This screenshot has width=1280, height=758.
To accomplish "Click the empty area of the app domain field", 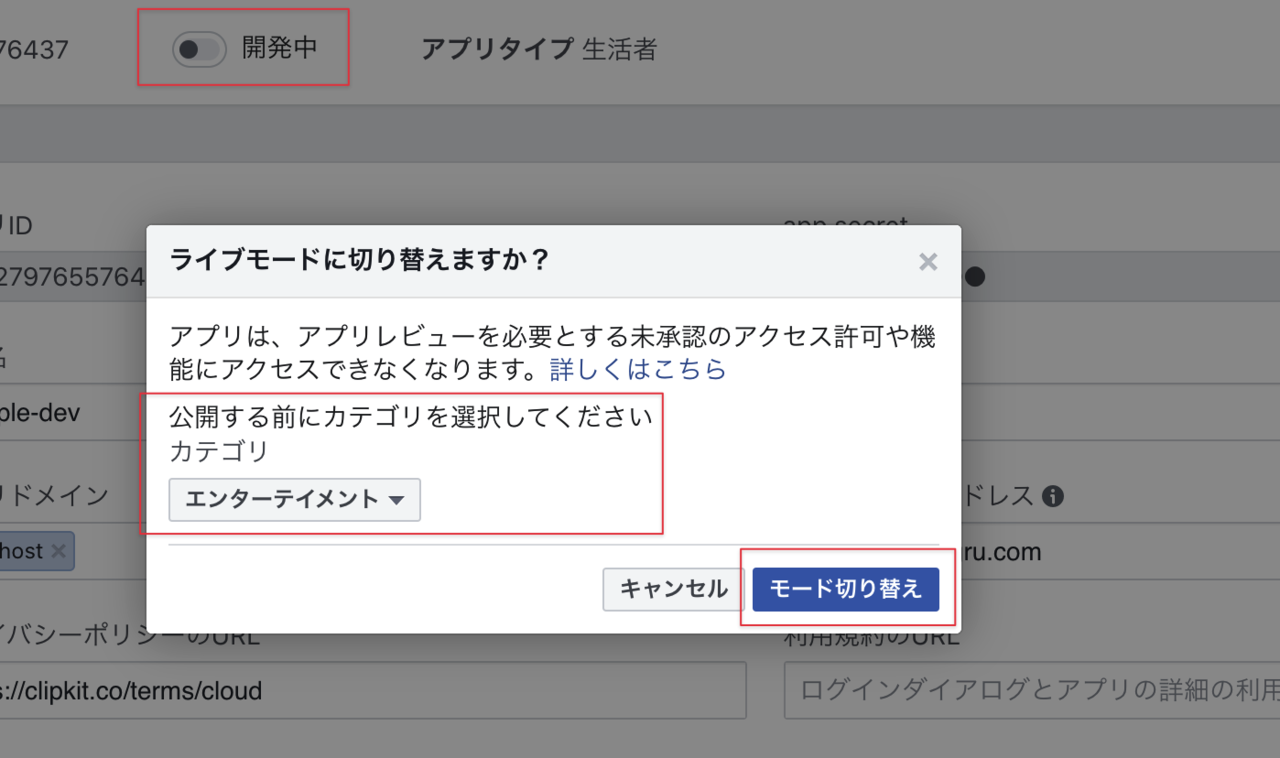I will 110,552.
